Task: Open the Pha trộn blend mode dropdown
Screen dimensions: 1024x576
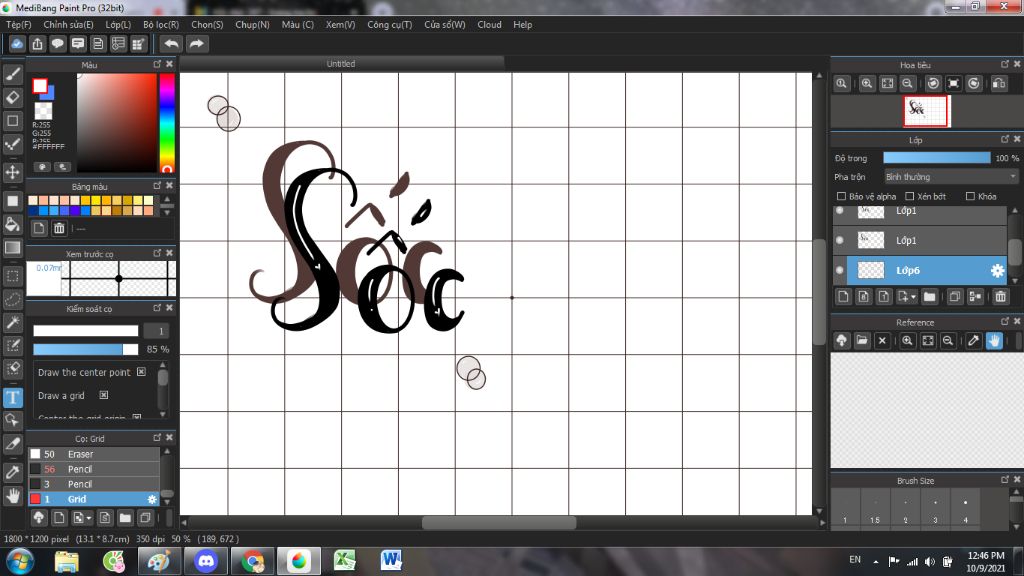Action: coord(952,177)
